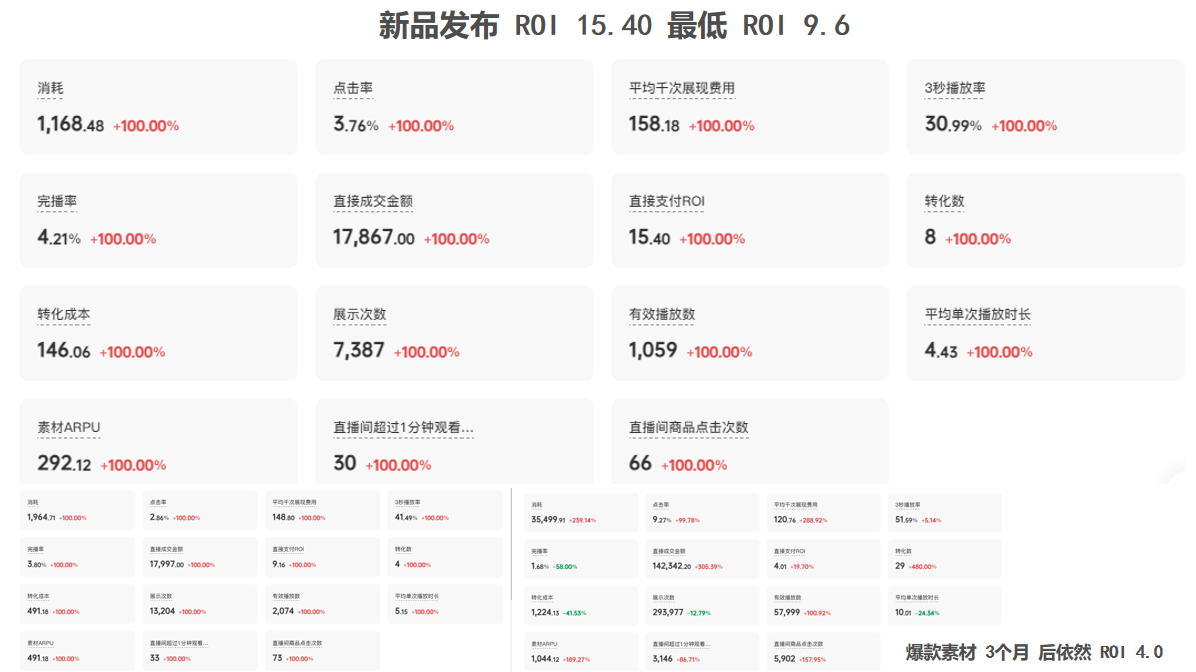Select the 消耗 value 35,499.91
The width and height of the screenshot is (1196, 672).
548,519
